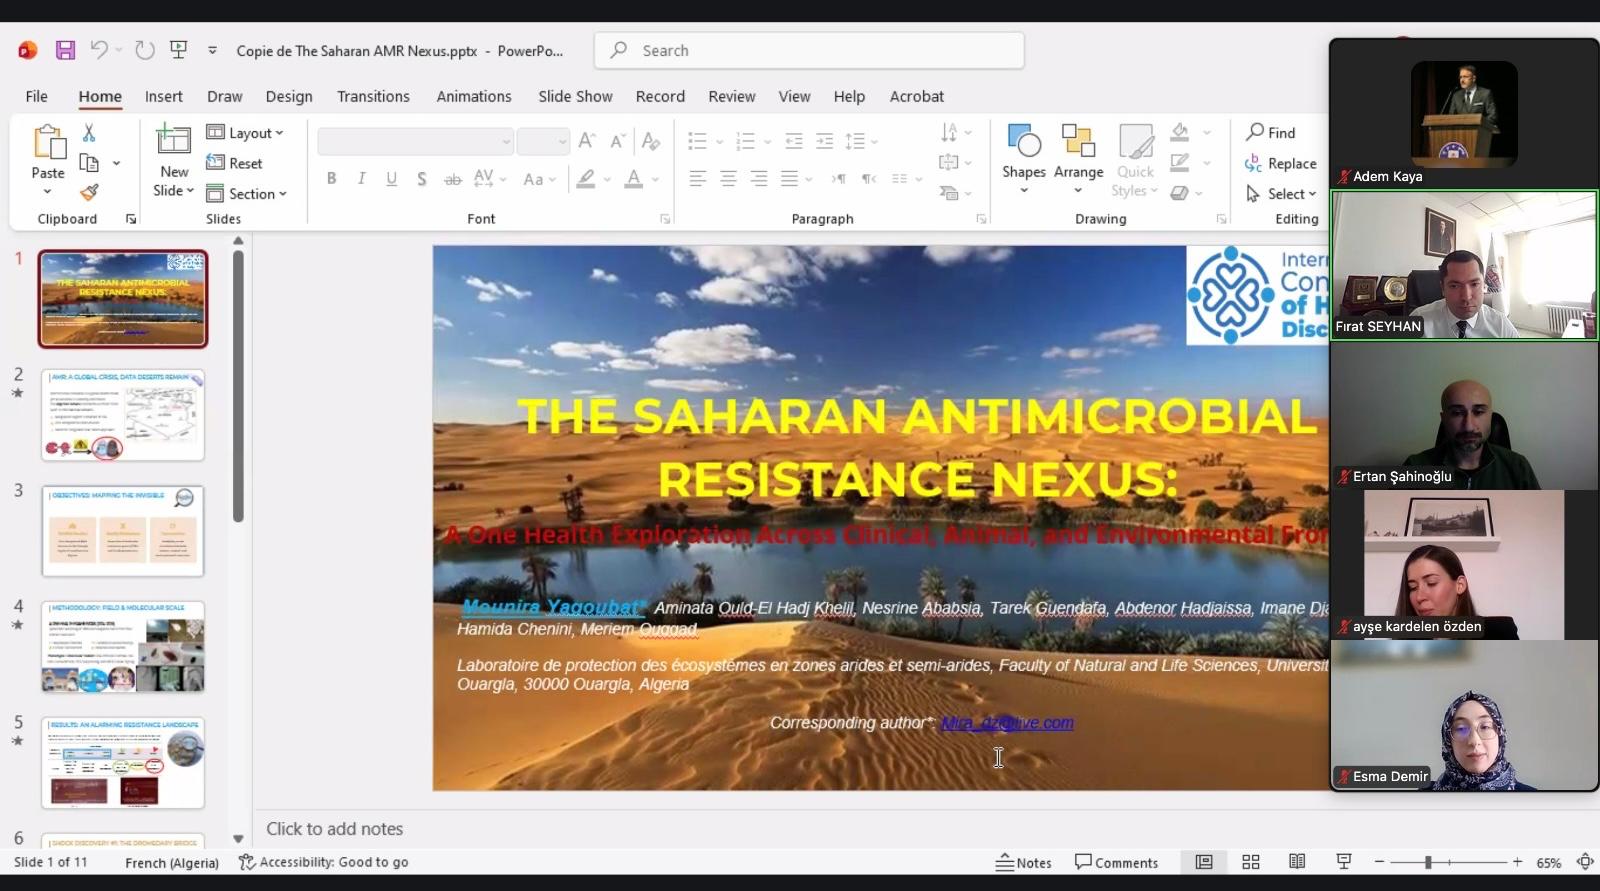This screenshot has height=891, width=1600.
Task: Insert a New Slide icon
Action: click(x=173, y=141)
